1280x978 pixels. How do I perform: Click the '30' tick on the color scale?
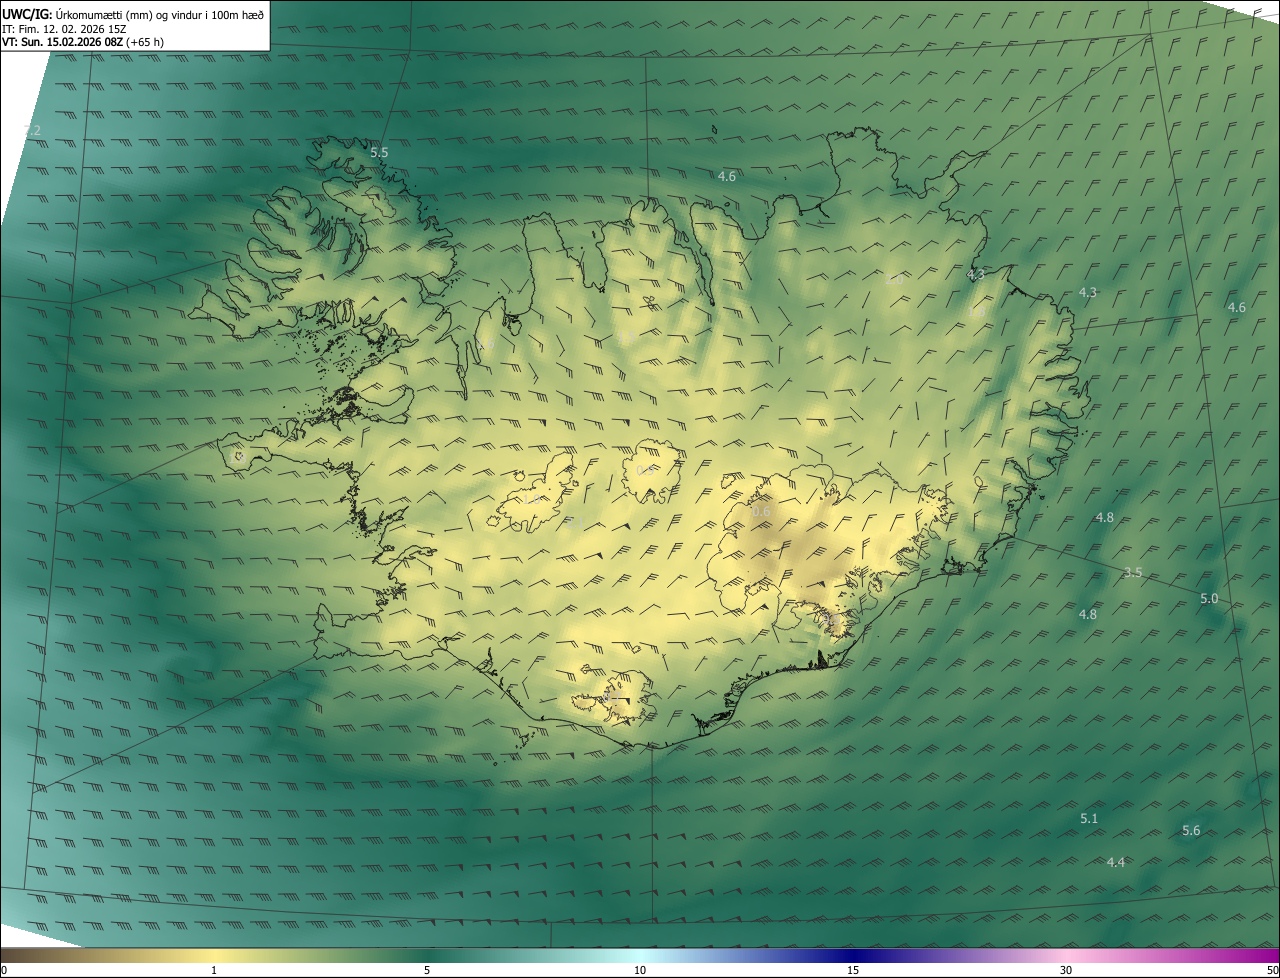[1066, 970]
